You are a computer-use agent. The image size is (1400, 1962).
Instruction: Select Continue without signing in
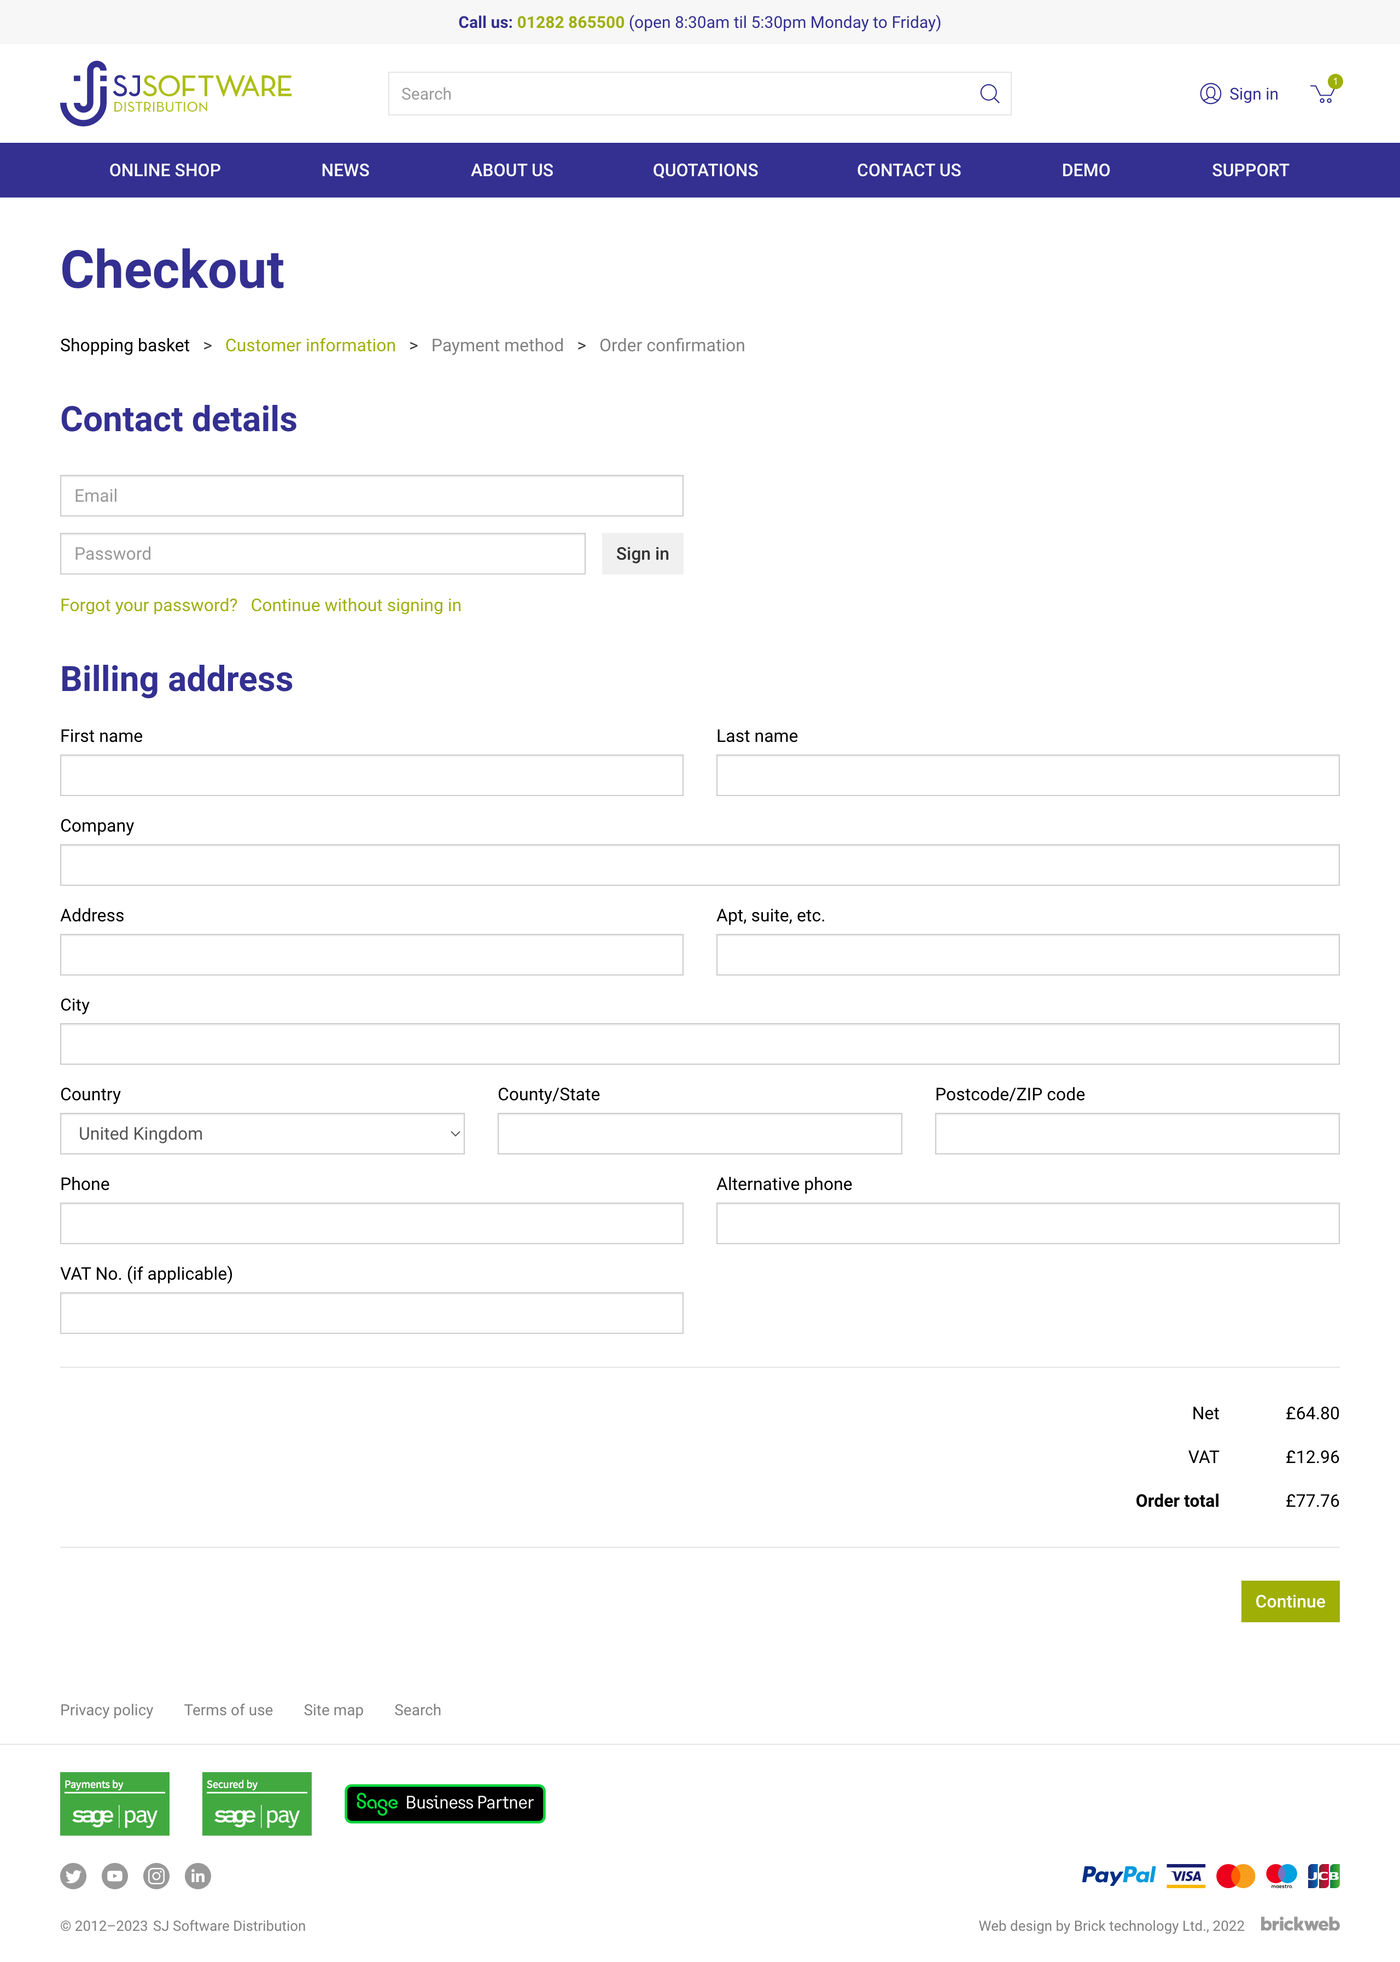click(355, 605)
